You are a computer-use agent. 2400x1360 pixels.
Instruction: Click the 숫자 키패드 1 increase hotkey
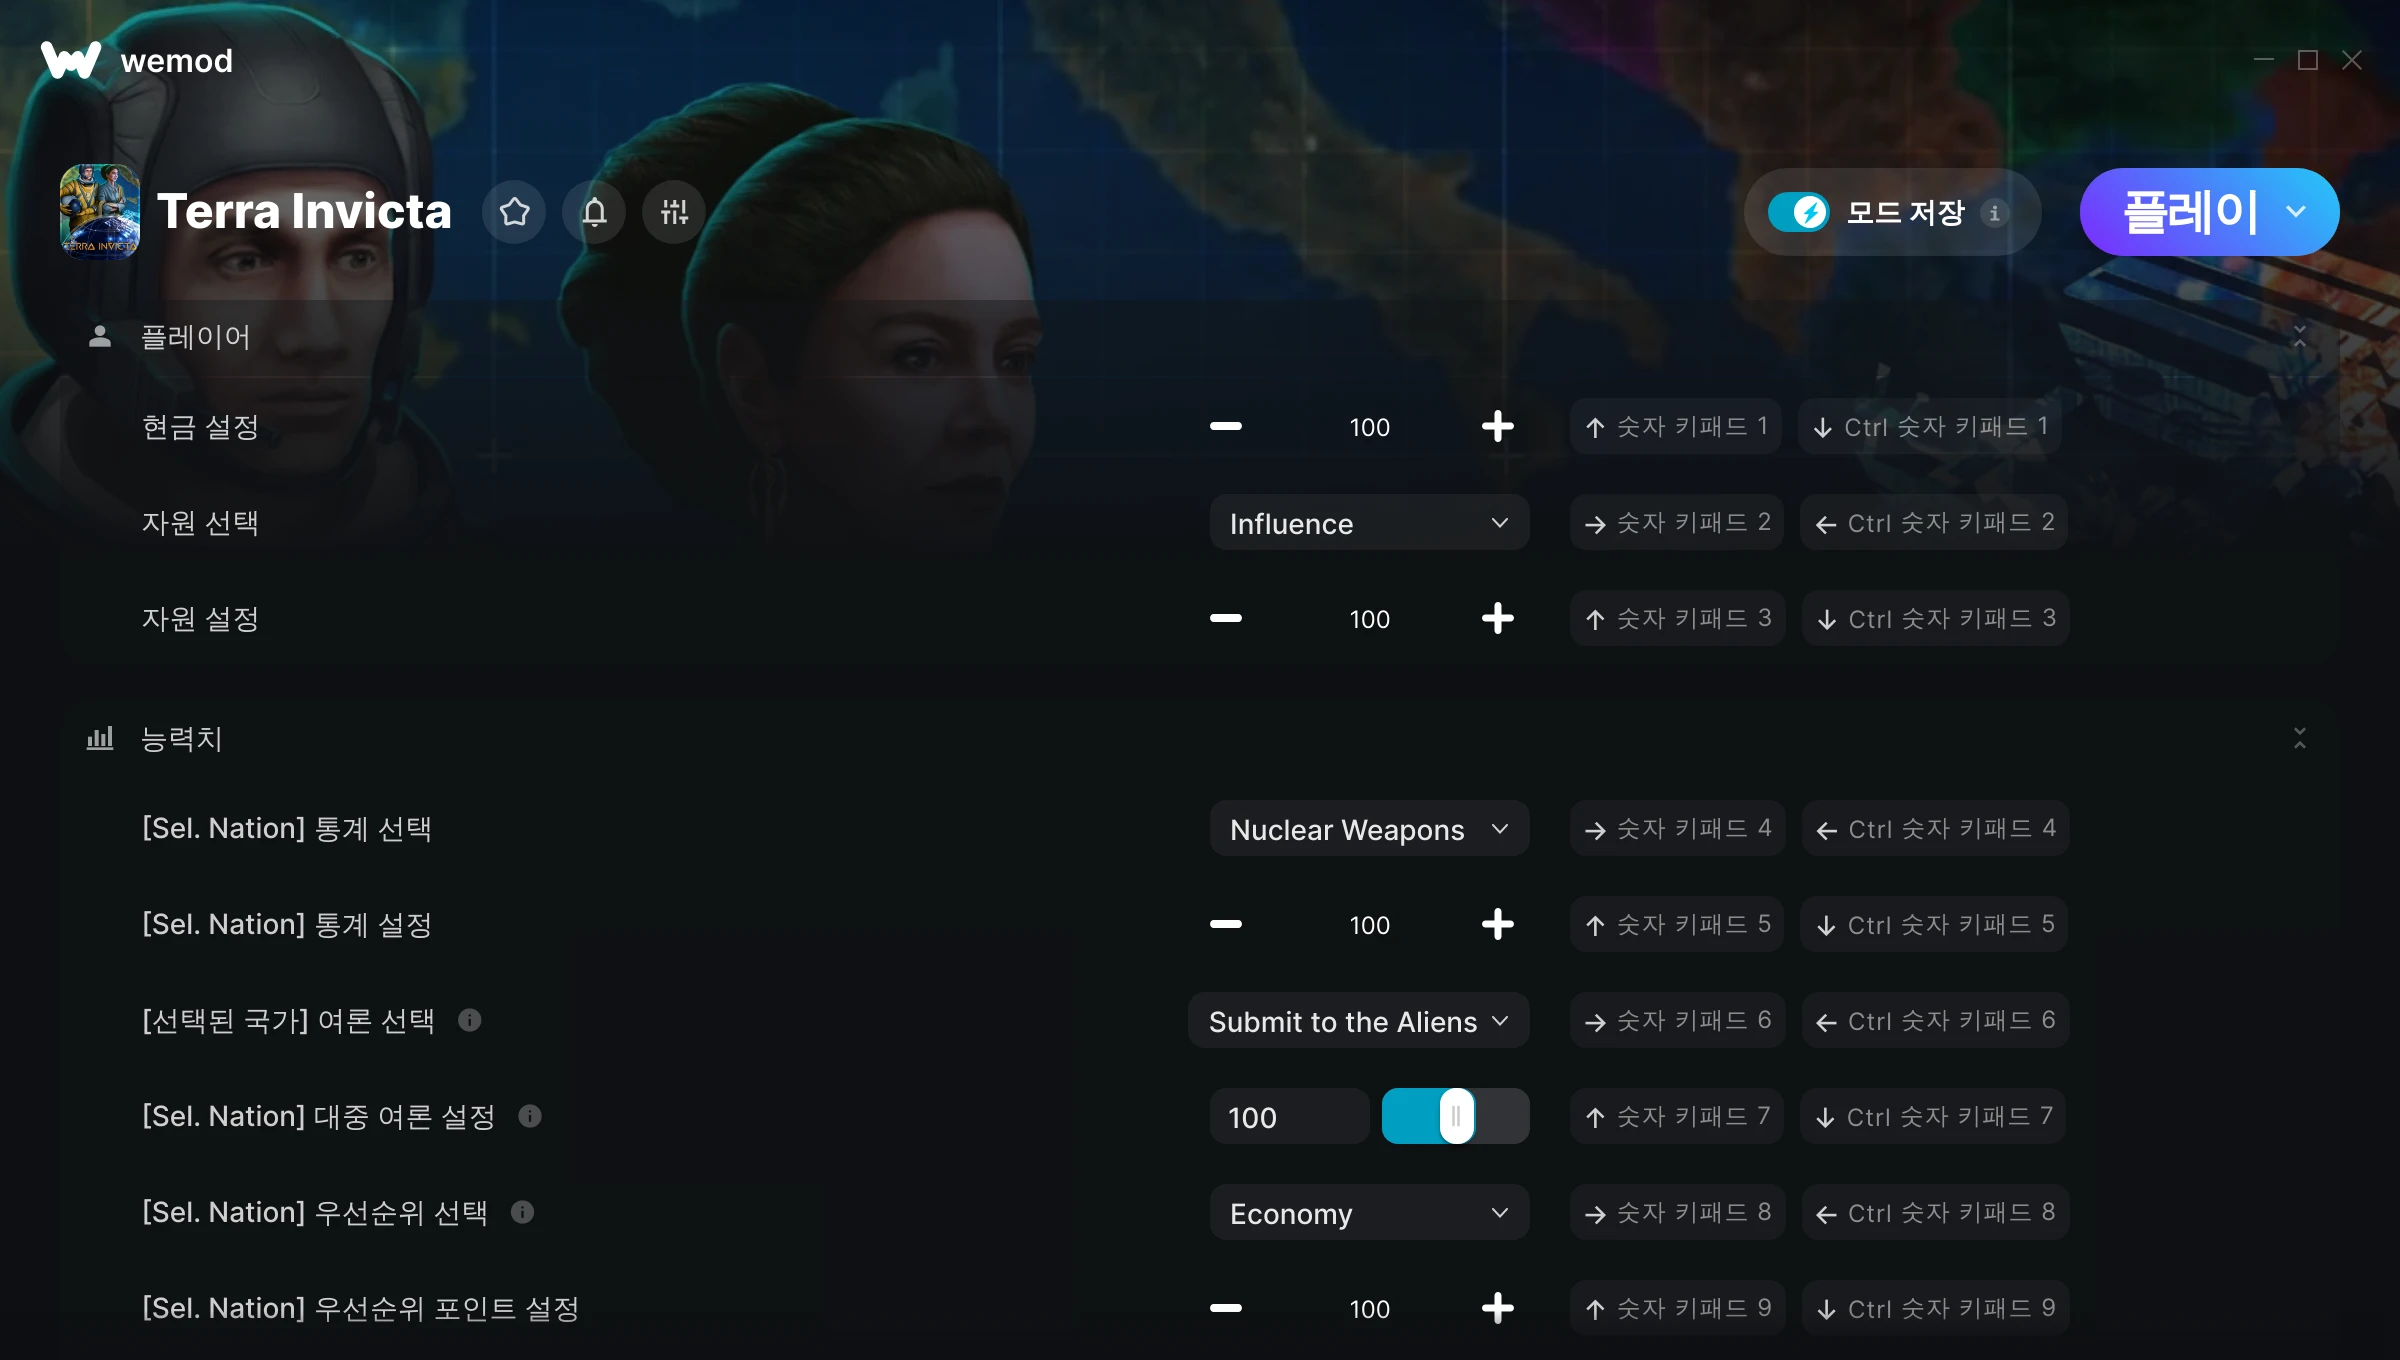click(1676, 427)
